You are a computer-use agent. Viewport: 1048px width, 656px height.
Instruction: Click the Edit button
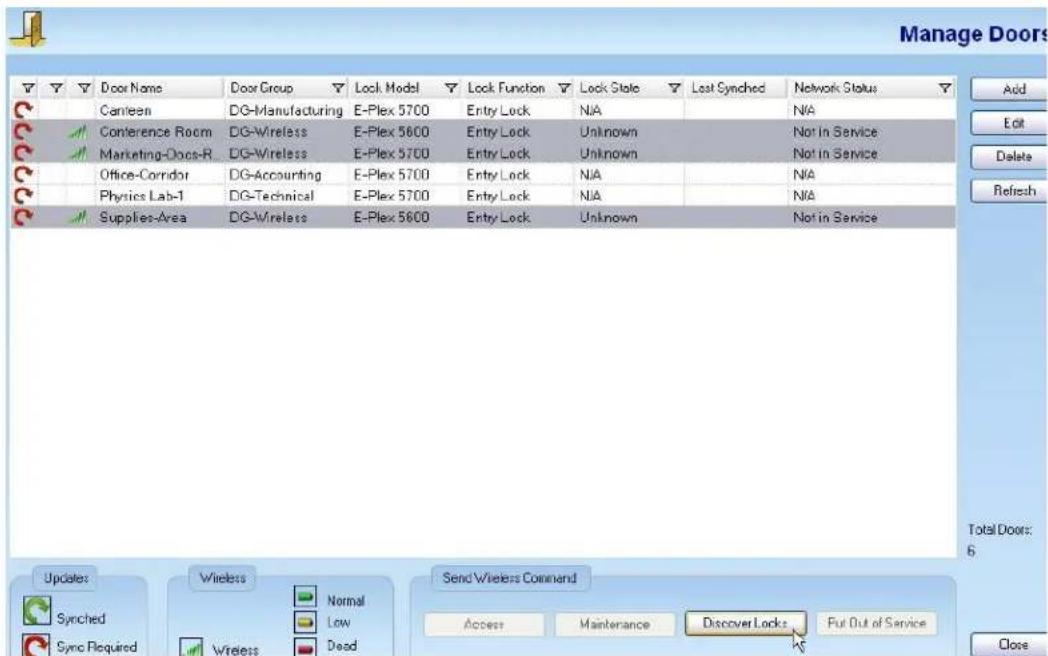point(1009,123)
